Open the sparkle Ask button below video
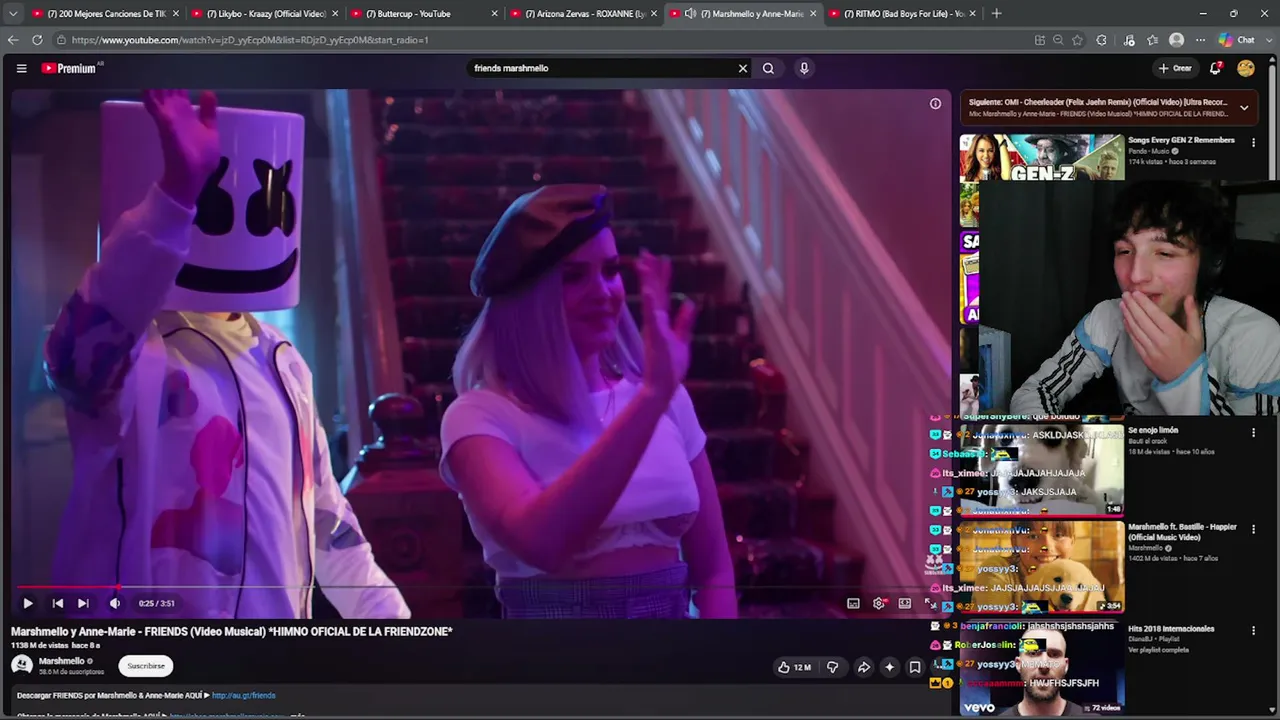 pos(889,667)
